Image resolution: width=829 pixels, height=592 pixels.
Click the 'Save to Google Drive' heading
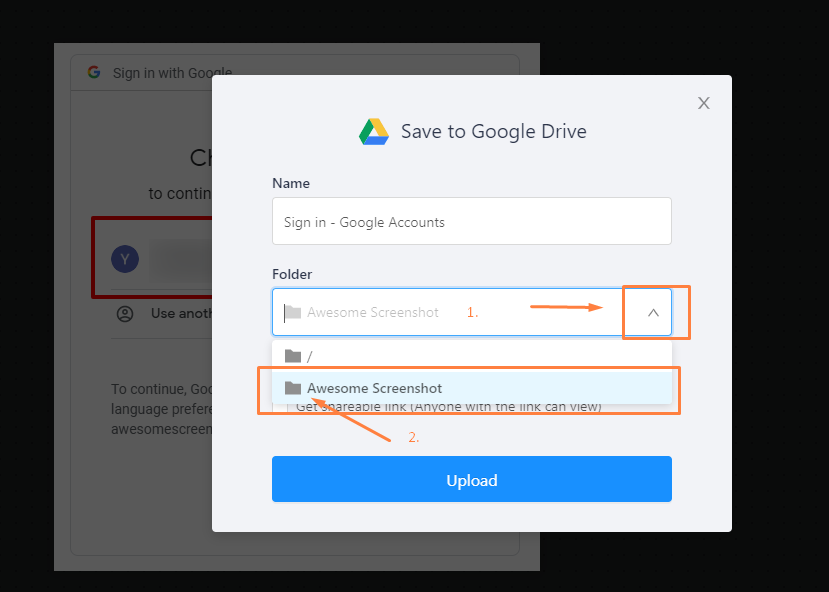(x=493, y=132)
